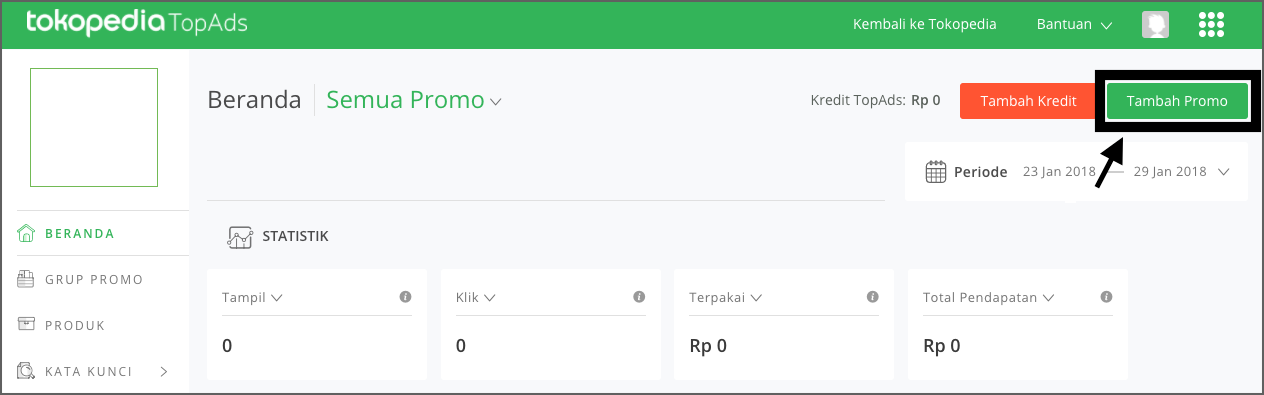Screen dimensions: 1264x395
Task: Click the Kata Kunci search icon
Action: (27, 372)
